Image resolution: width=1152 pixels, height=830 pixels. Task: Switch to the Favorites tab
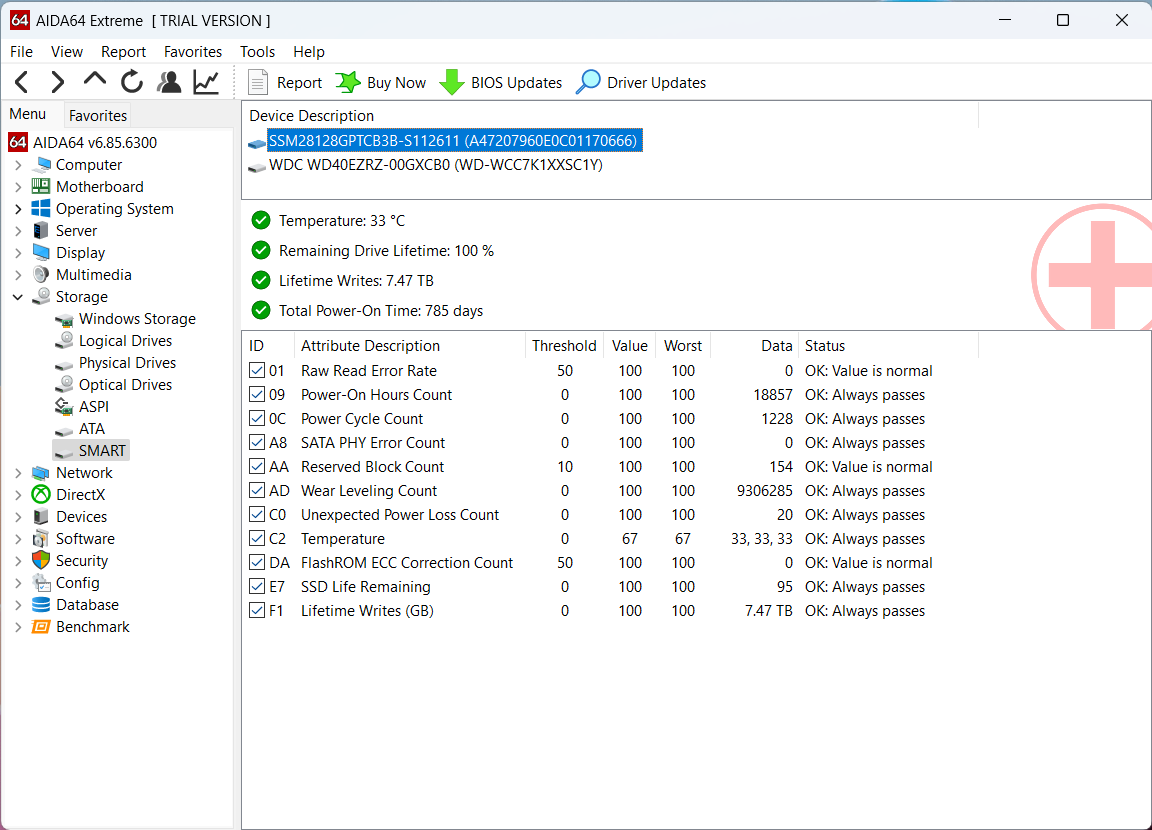point(97,115)
